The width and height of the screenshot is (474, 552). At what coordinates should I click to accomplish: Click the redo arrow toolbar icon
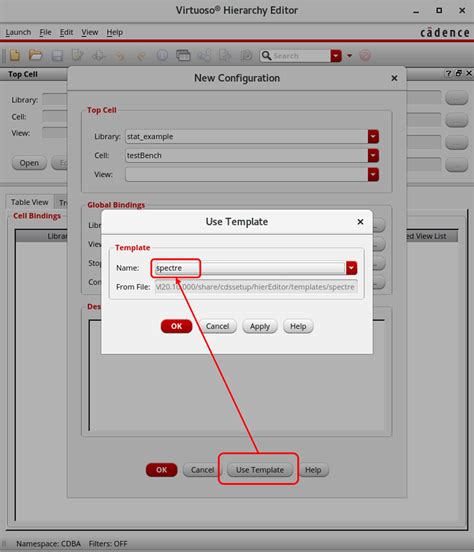[x=141, y=56]
